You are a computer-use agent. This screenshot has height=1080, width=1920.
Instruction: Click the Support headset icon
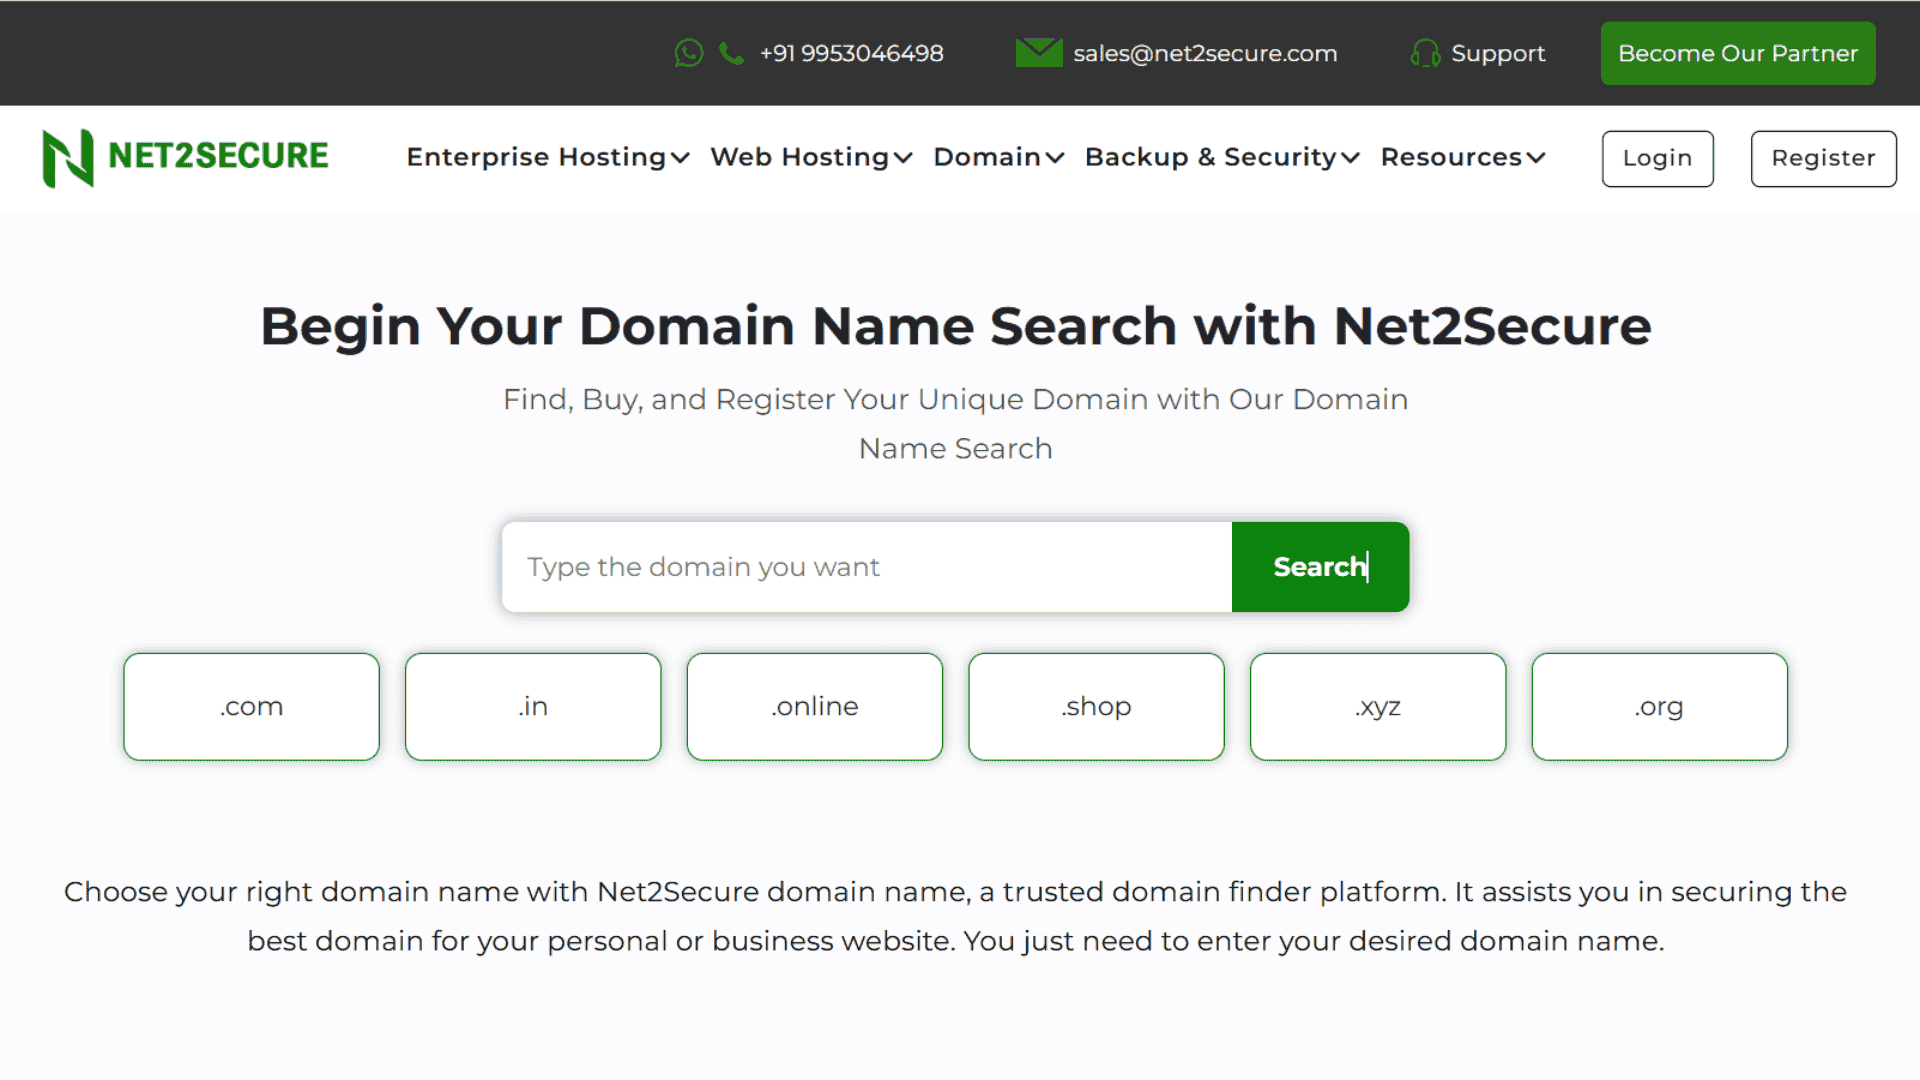[1424, 53]
